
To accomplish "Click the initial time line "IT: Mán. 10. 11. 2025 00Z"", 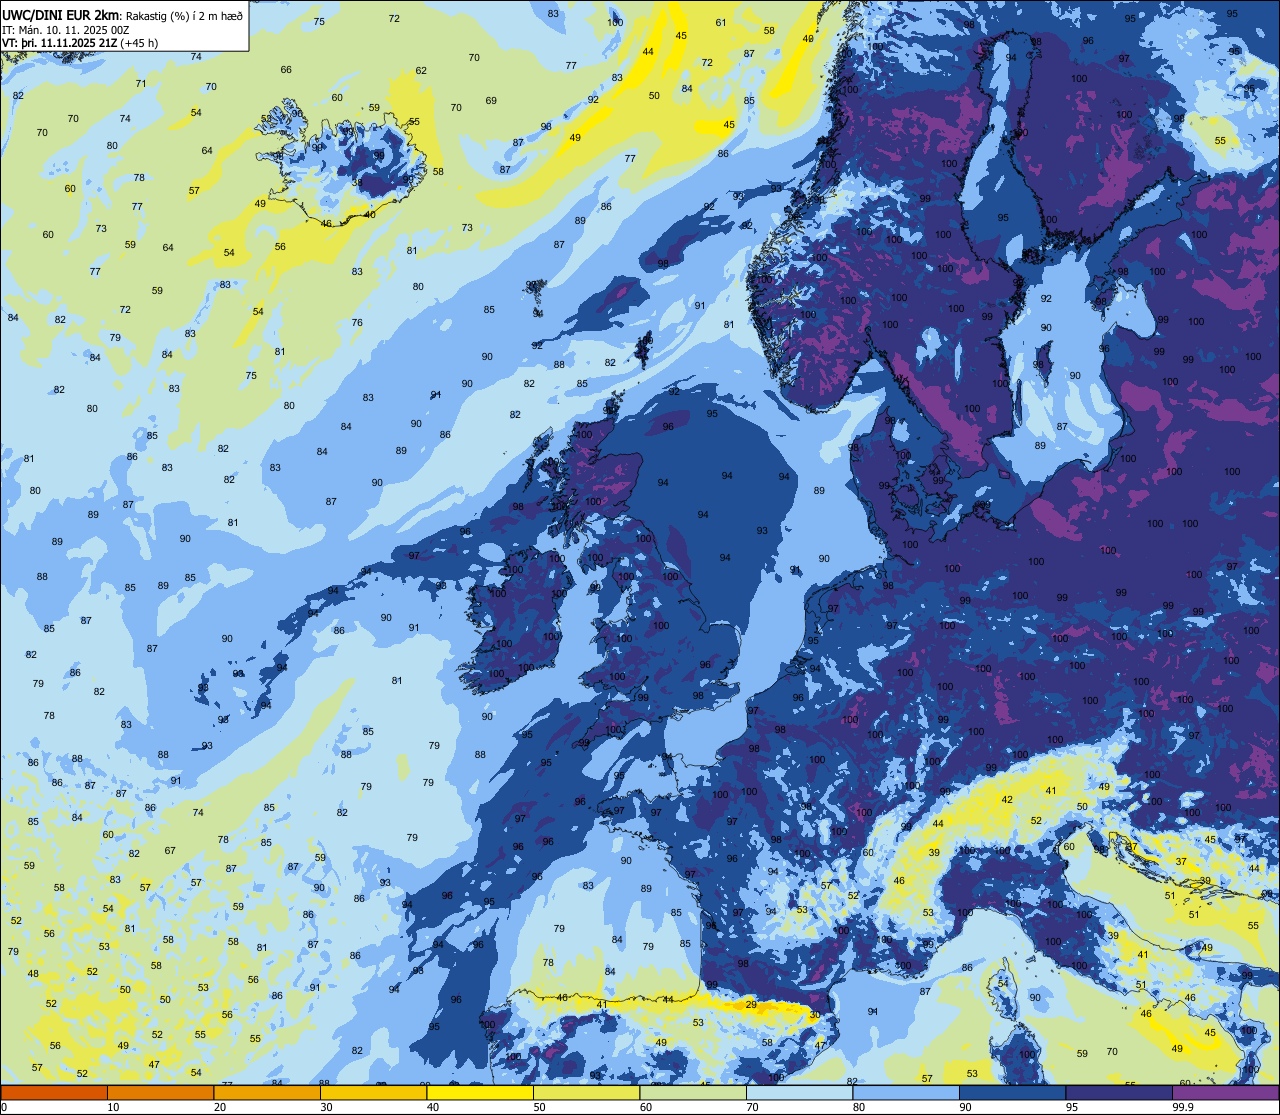I will [67, 29].
